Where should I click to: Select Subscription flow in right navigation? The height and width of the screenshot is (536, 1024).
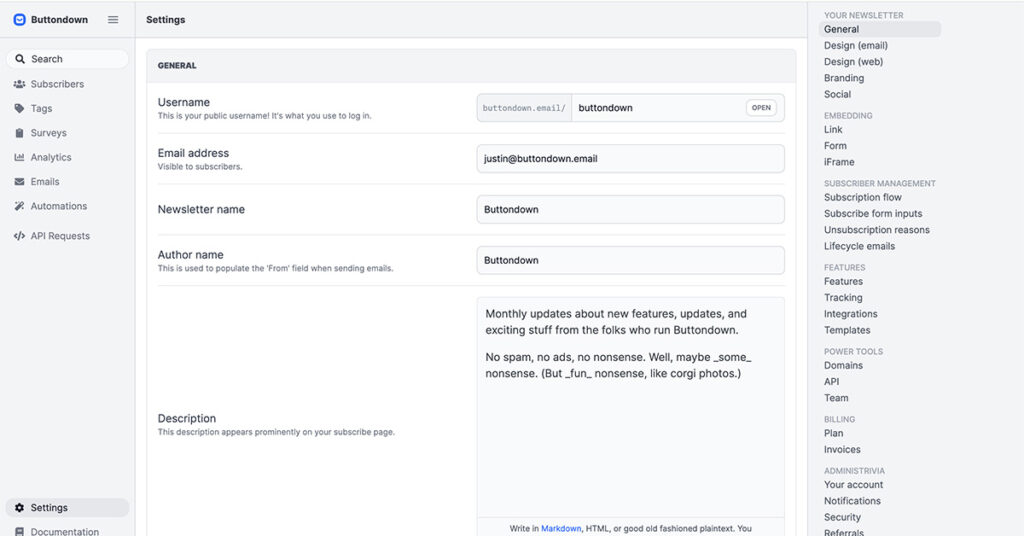862,198
